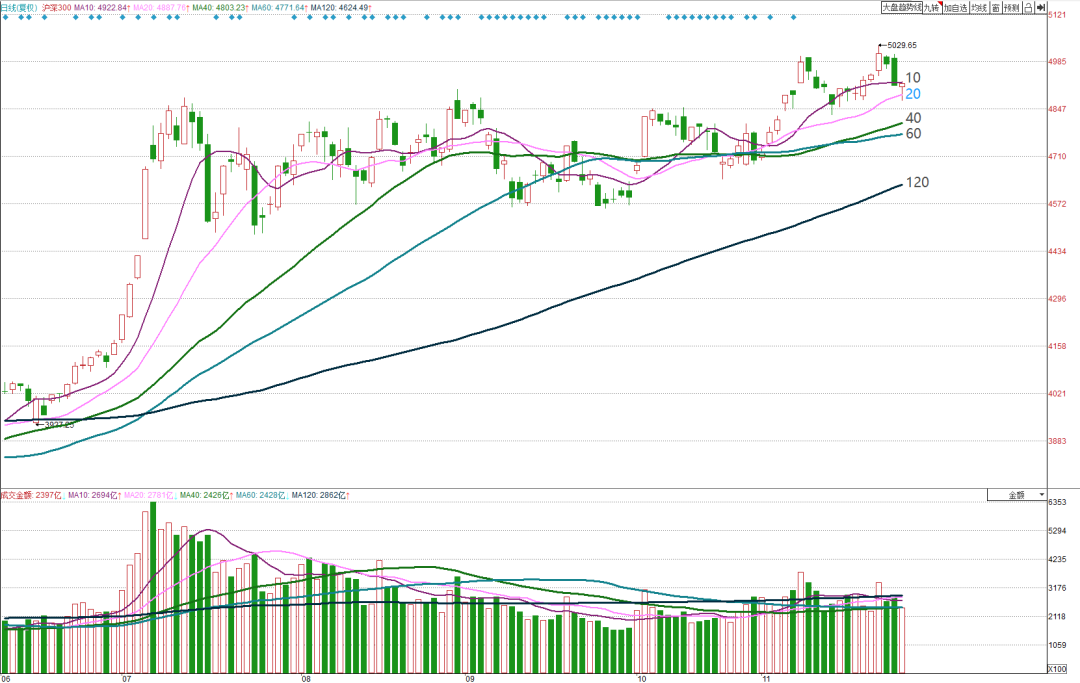Open the 金额 dropdown in the volume panel
The height and width of the screenshot is (683, 1080).
click(x=1017, y=495)
